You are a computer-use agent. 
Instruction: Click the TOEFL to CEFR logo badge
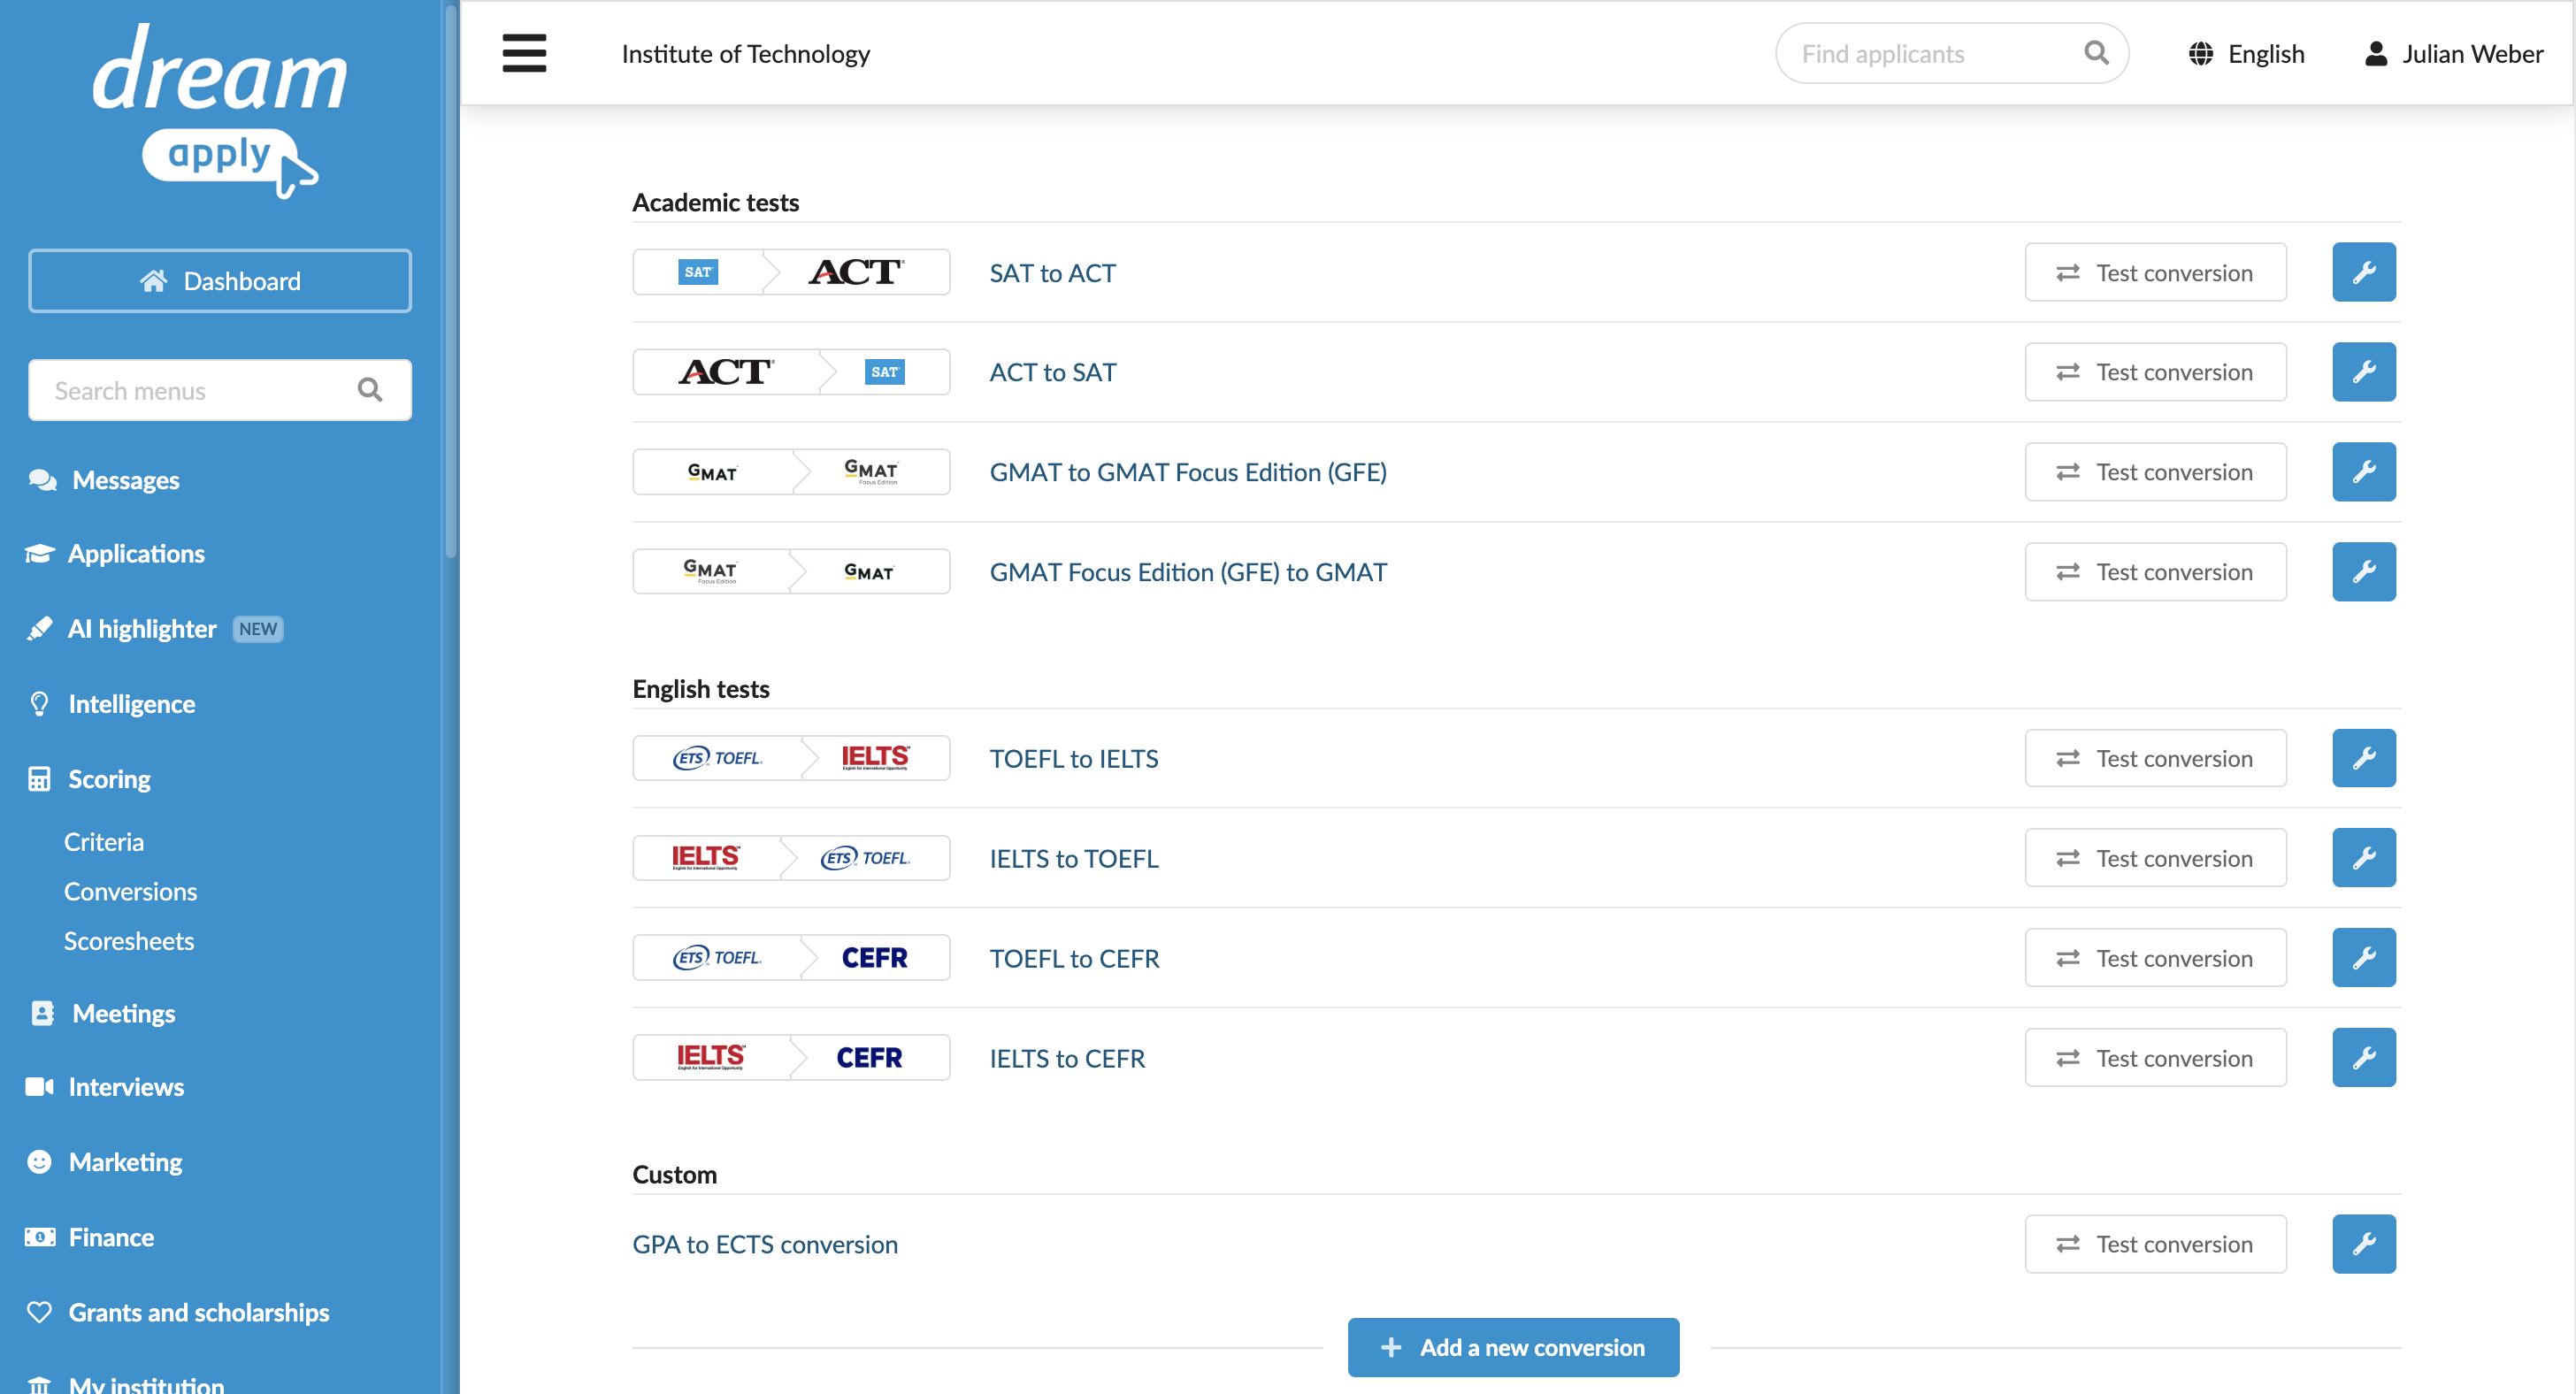click(x=791, y=958)
